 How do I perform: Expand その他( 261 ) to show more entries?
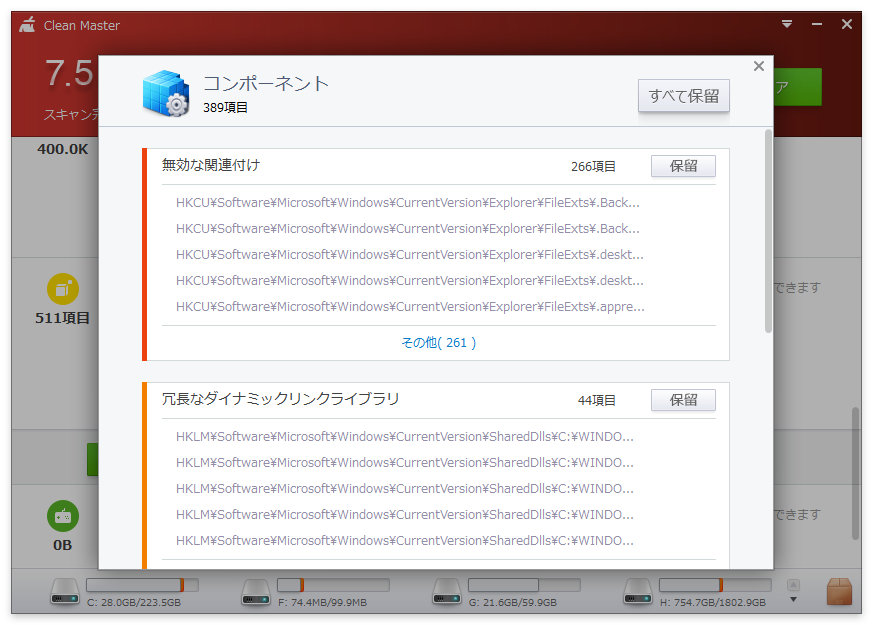[x=439, y=341]
